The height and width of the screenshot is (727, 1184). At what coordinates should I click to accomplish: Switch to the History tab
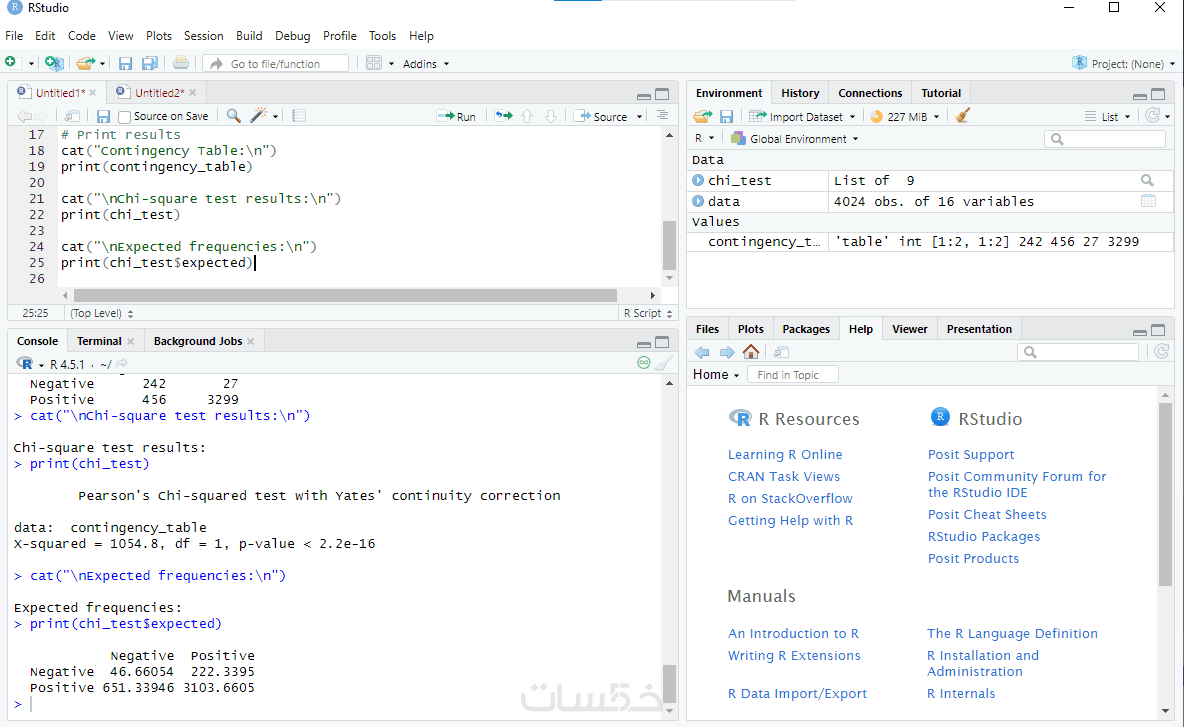[800, 93]
